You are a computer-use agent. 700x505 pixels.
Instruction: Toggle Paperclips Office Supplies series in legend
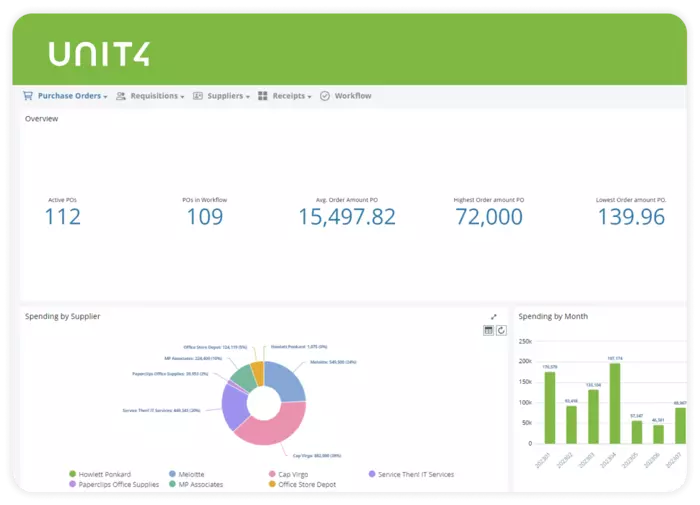(114, 484)
